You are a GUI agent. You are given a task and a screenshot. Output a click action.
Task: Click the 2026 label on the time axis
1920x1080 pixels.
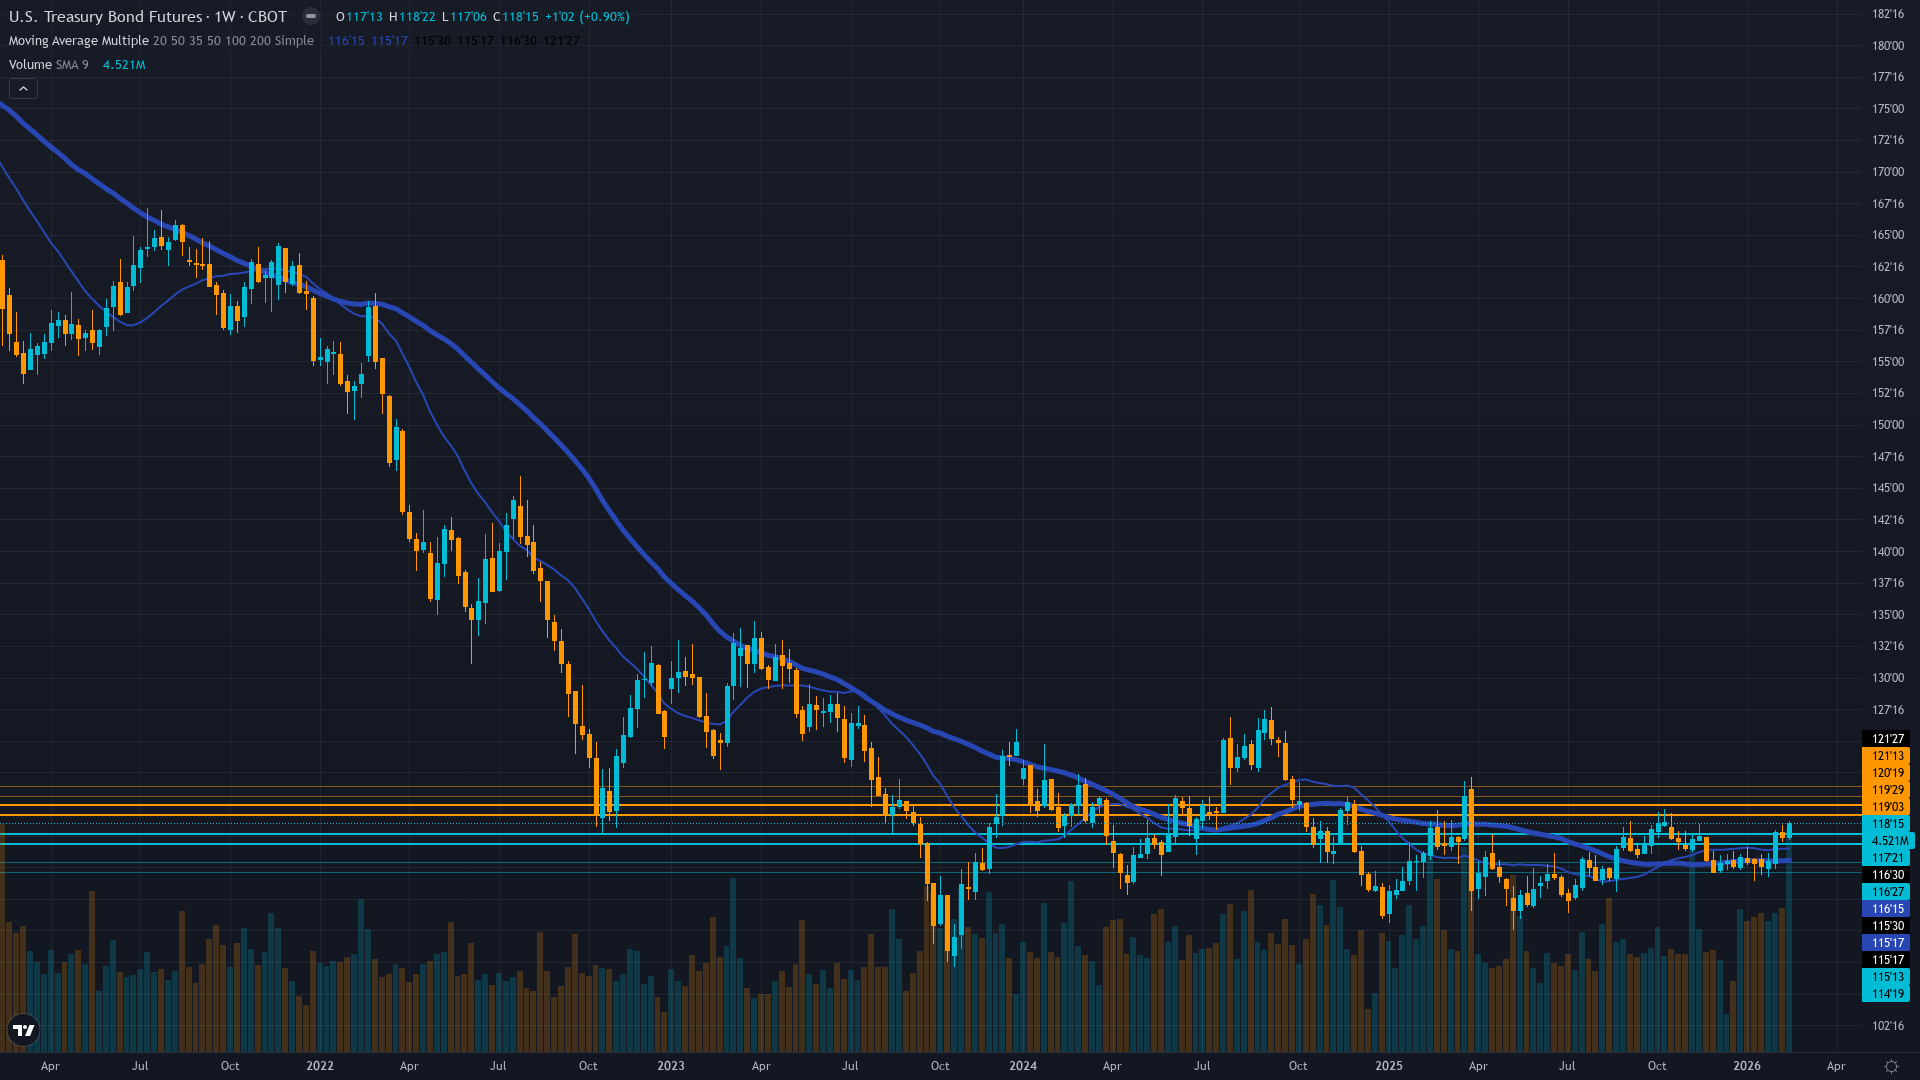click(x=1747, y=1066)
